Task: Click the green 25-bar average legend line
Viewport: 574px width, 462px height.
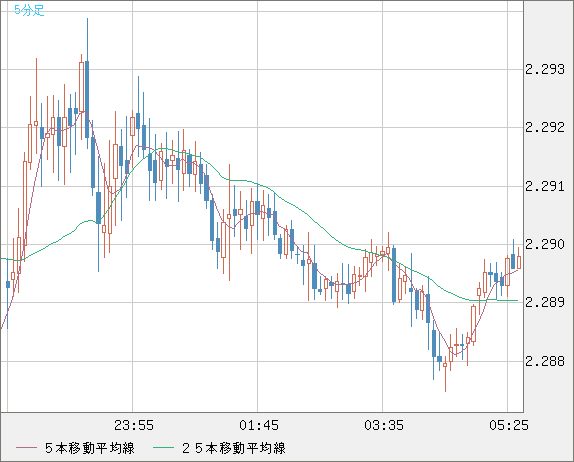Action: click(x=163, y=448)
